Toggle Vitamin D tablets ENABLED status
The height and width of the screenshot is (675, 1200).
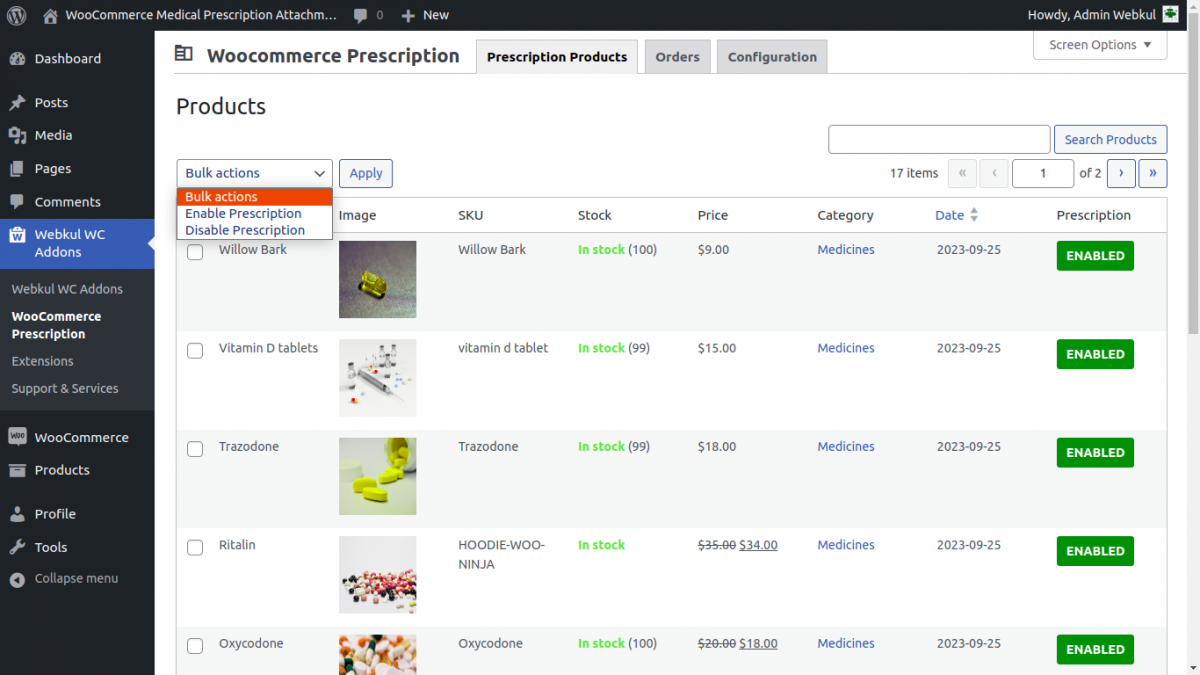1095,354
